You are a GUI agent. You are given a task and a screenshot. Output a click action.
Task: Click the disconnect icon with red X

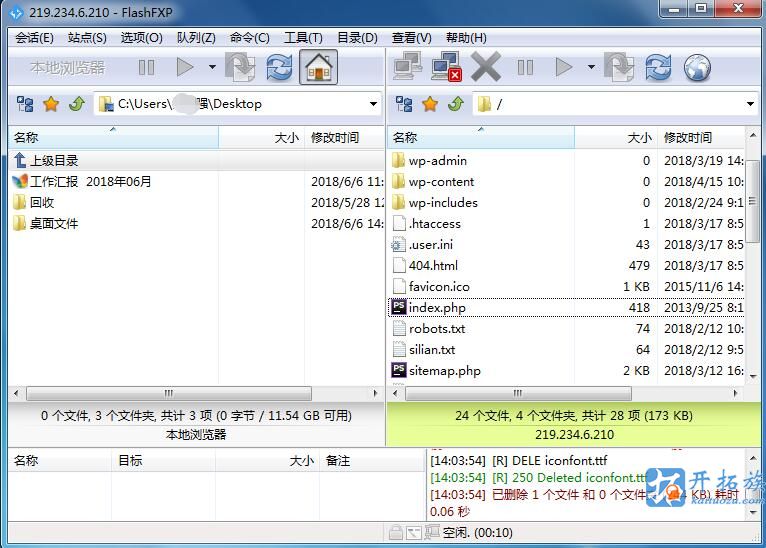(447, 66)
